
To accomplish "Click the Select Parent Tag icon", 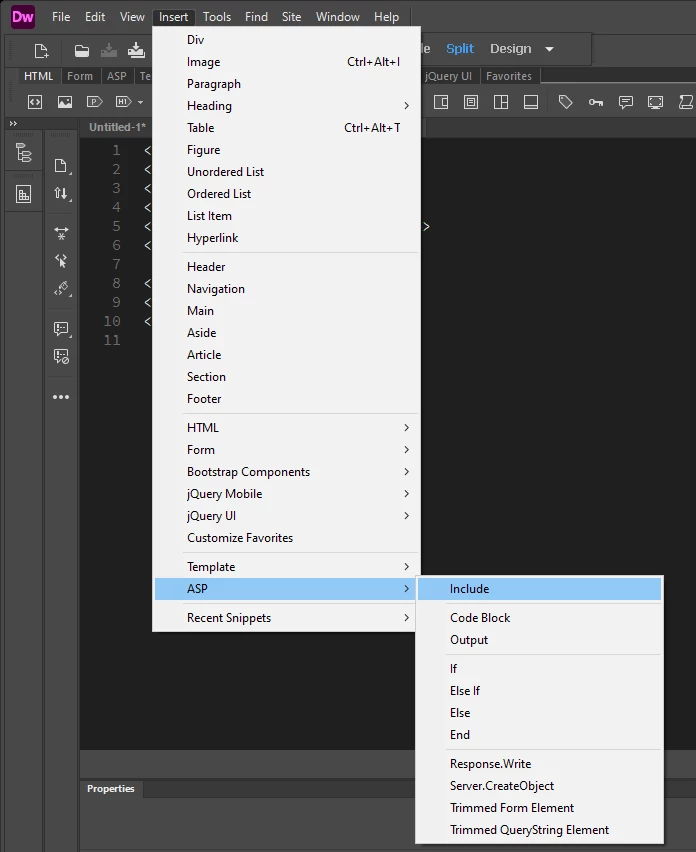I will 61,261.
